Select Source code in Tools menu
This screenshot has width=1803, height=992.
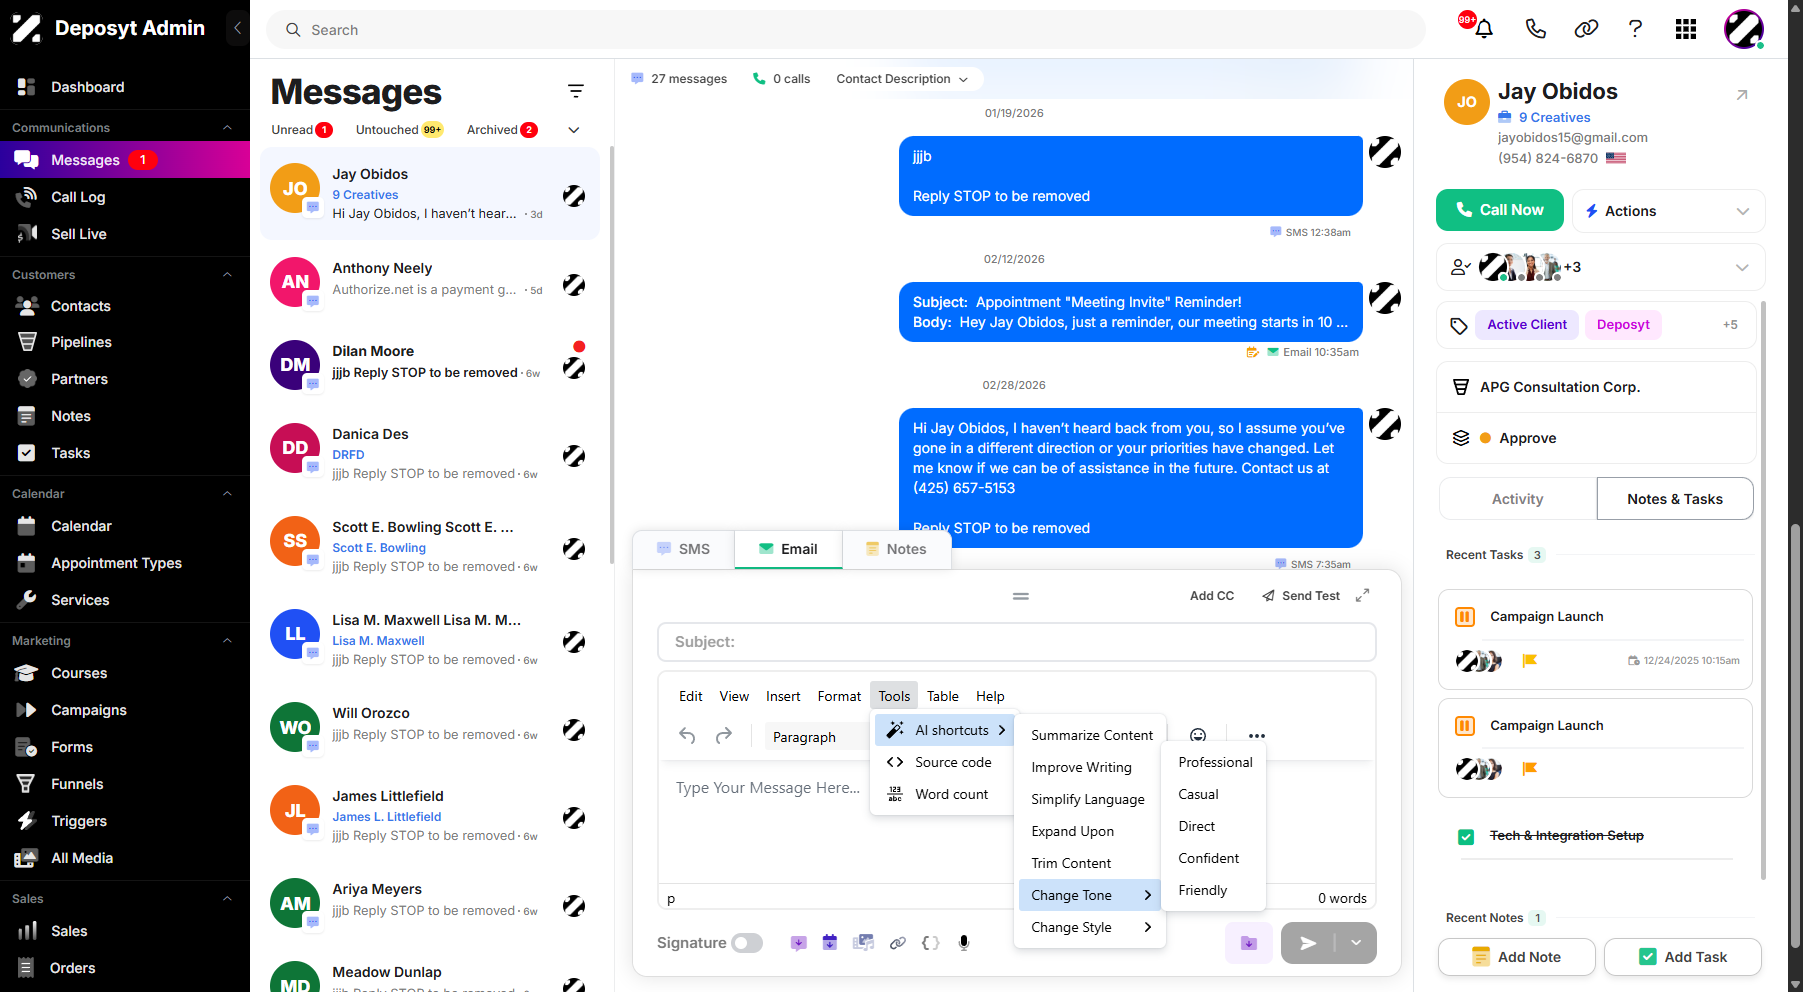pos(943,762)
